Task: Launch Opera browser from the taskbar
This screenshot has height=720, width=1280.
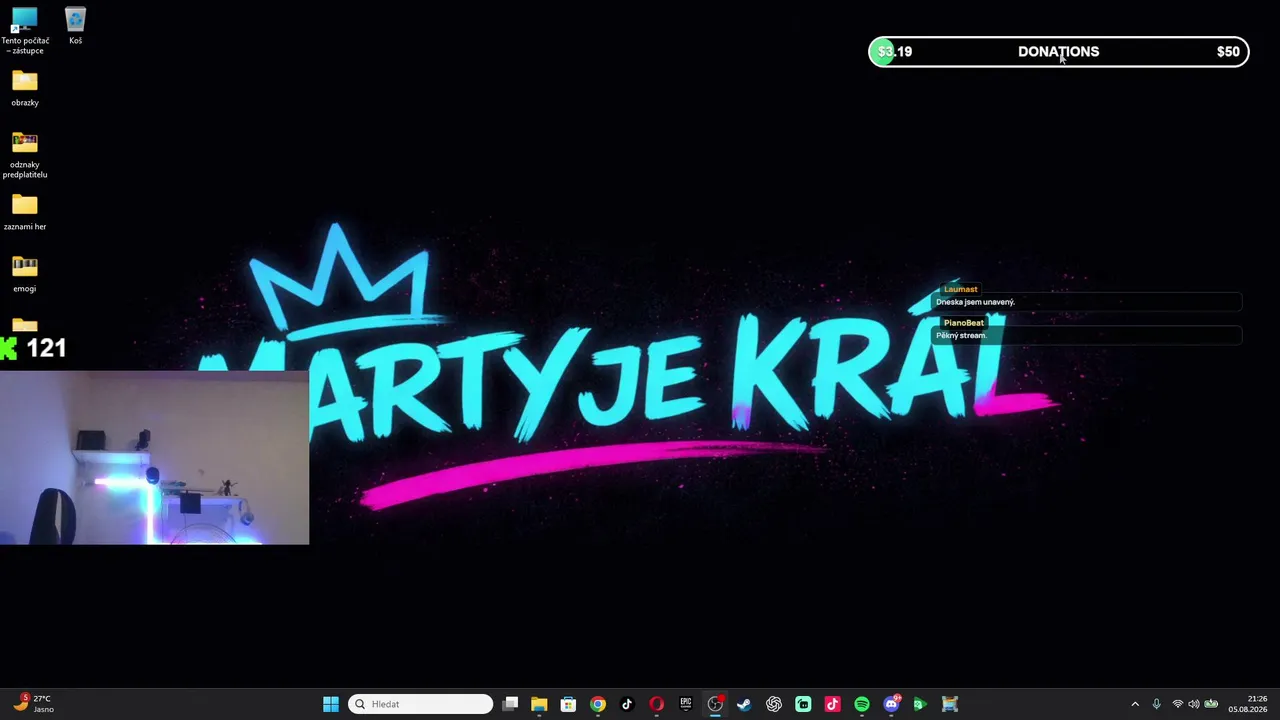Action: (x=656, y=704)
